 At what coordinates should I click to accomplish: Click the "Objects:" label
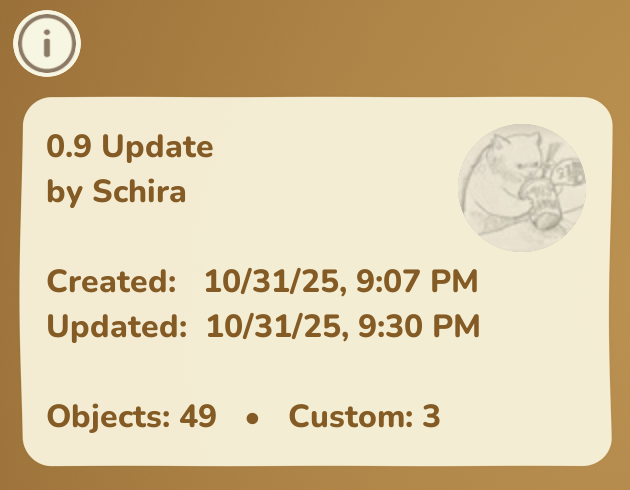107,416
